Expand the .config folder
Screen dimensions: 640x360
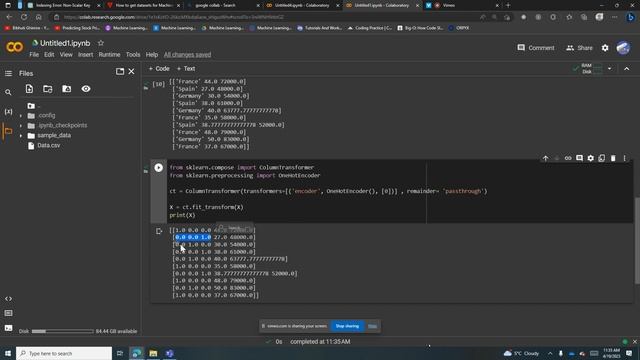click(x=21, y=116)
